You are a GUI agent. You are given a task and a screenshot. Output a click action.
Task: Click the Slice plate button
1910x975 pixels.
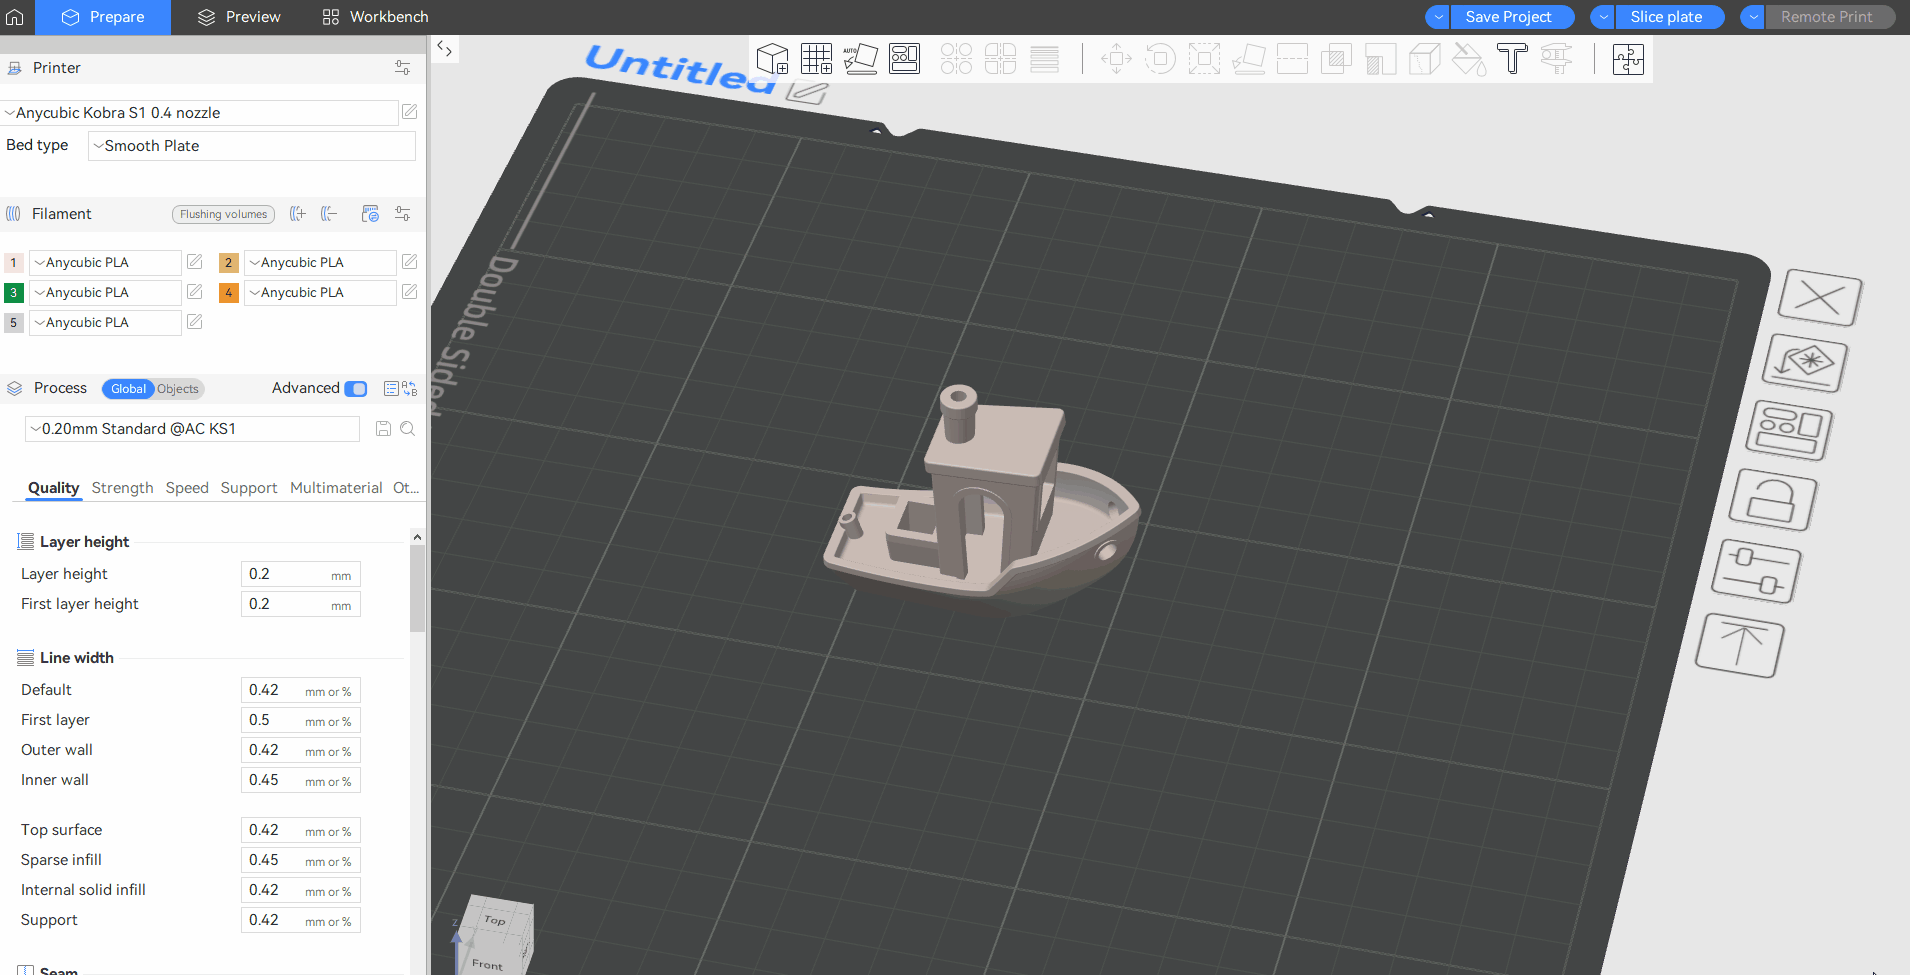[x=1669, y=17]
